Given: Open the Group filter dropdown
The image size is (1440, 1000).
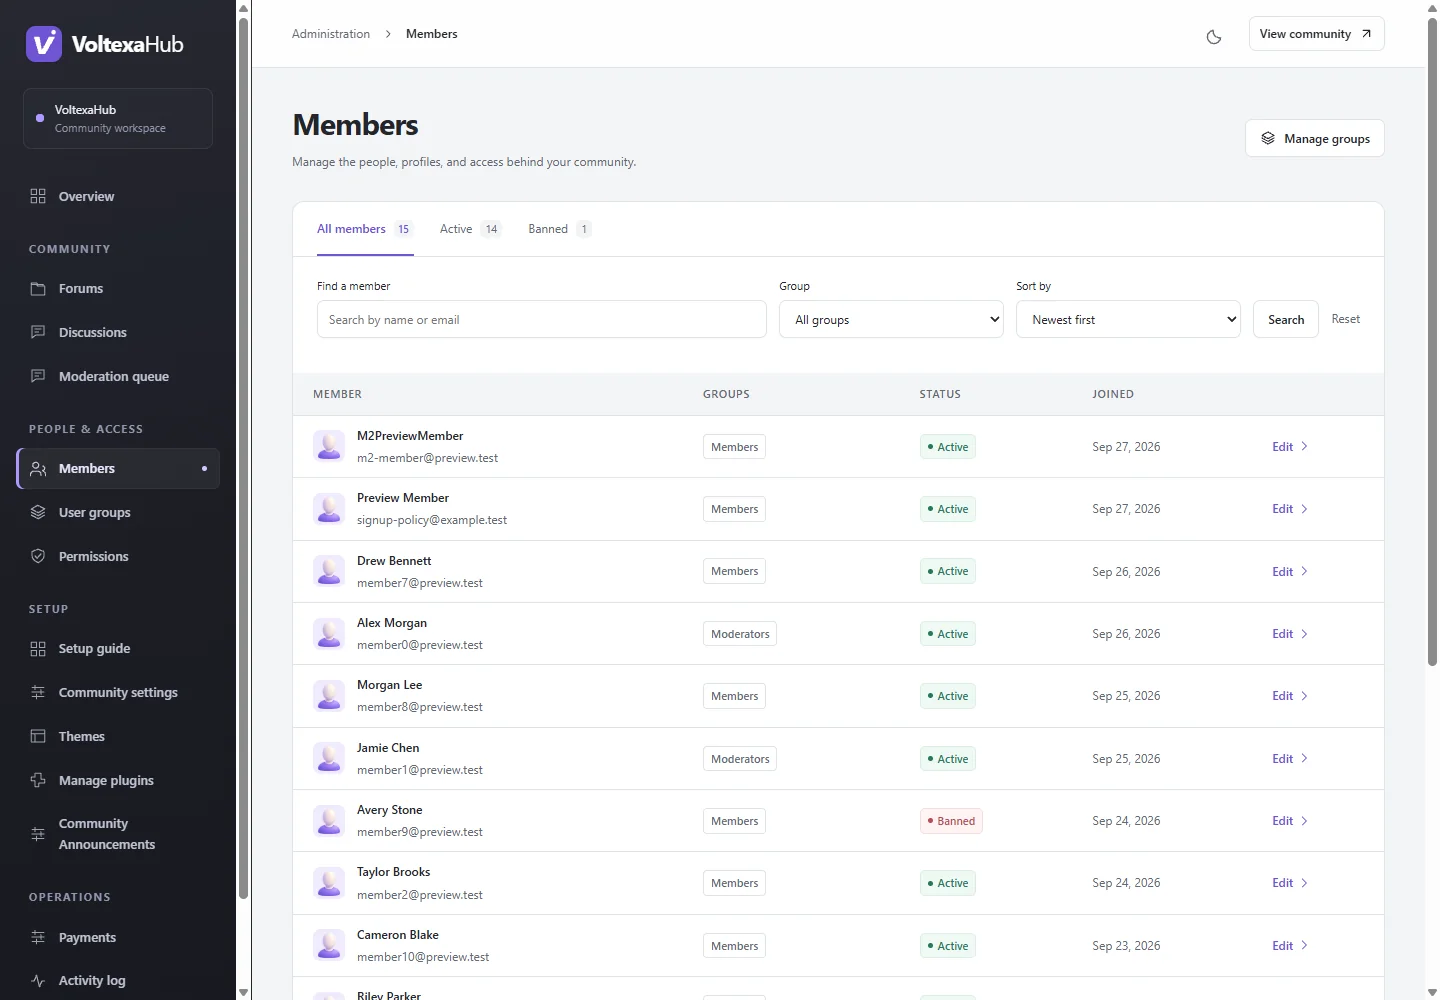Looking at the screenshot, I should click(x=891, y=320).
